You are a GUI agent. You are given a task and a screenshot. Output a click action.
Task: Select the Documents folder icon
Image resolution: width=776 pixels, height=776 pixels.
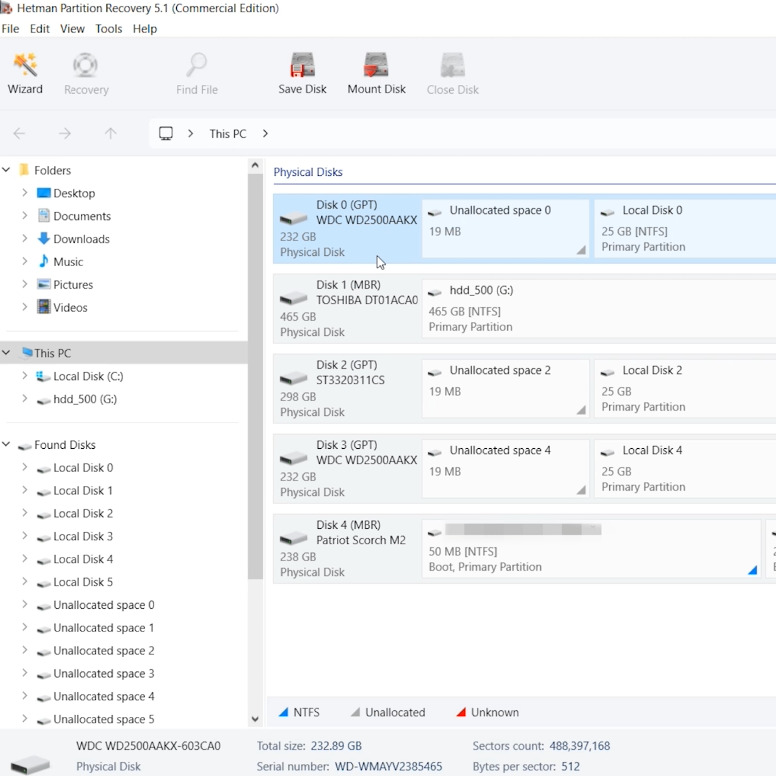pyautogui.click(x=44, y=216)
